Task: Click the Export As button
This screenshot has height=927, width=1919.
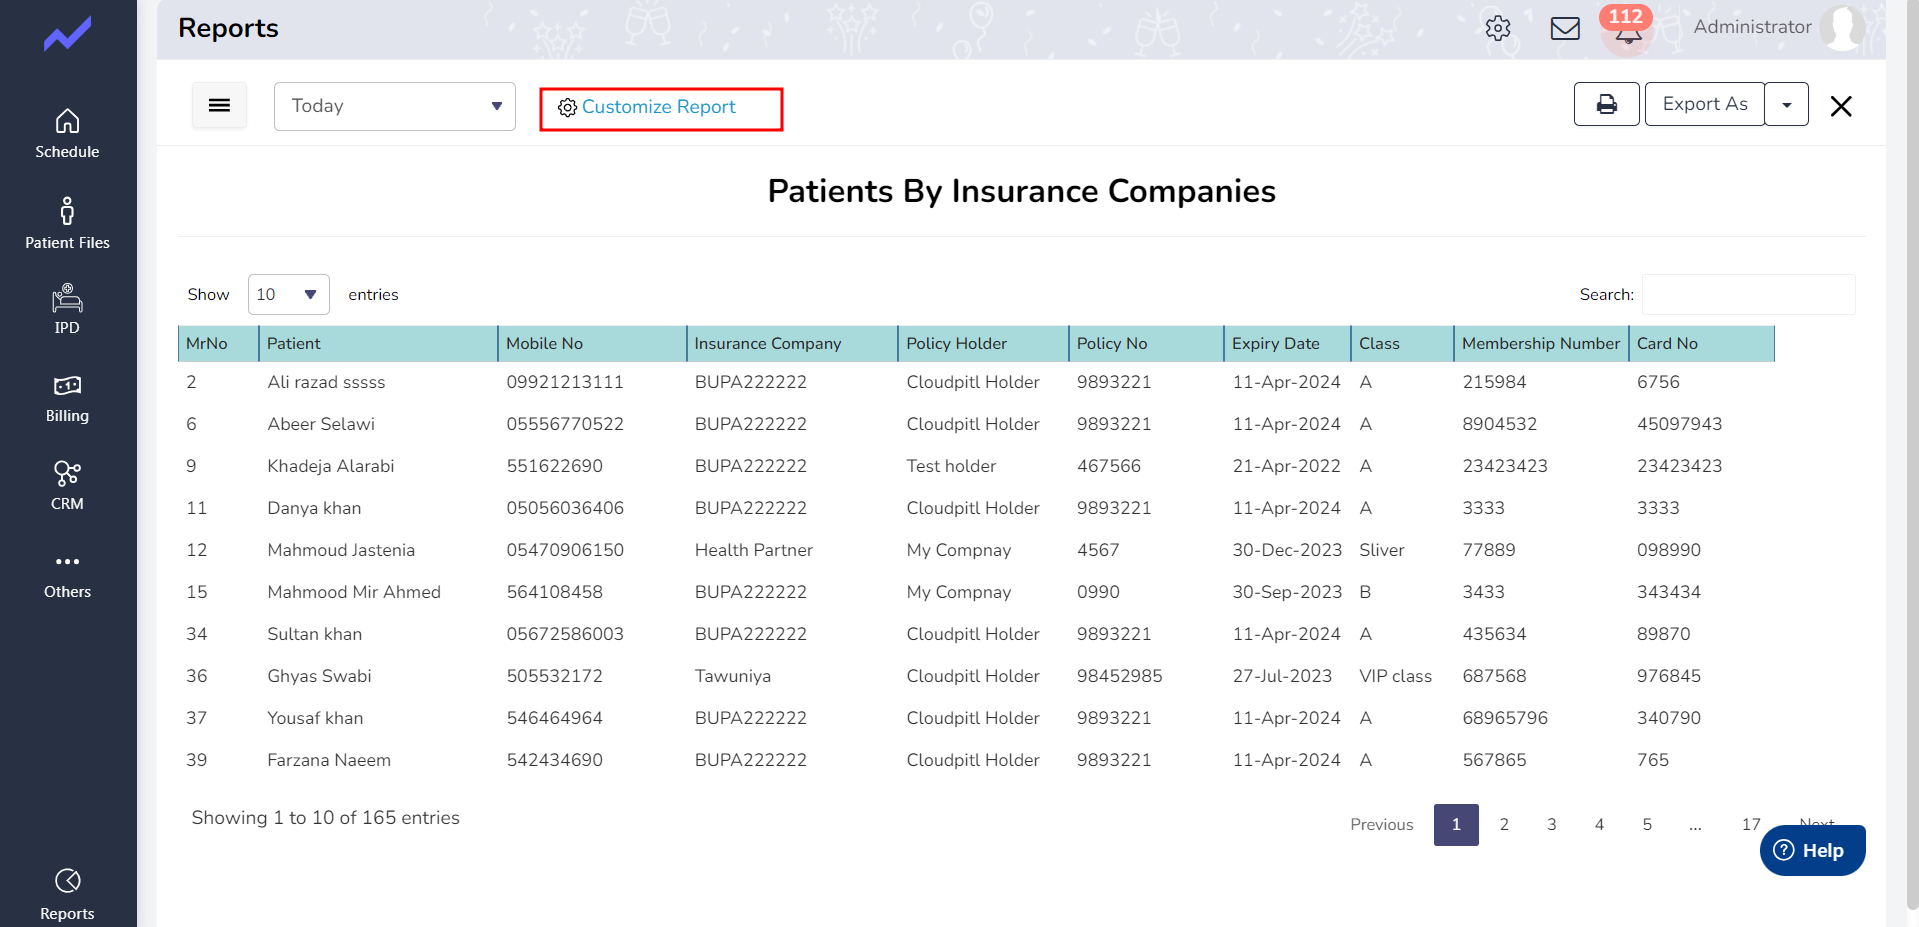Action: click(x=1705, y=104)
